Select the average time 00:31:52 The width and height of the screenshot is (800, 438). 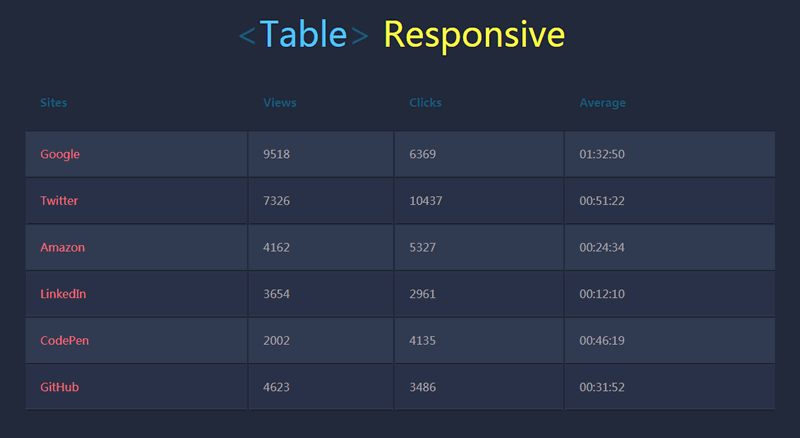[602, 387]
